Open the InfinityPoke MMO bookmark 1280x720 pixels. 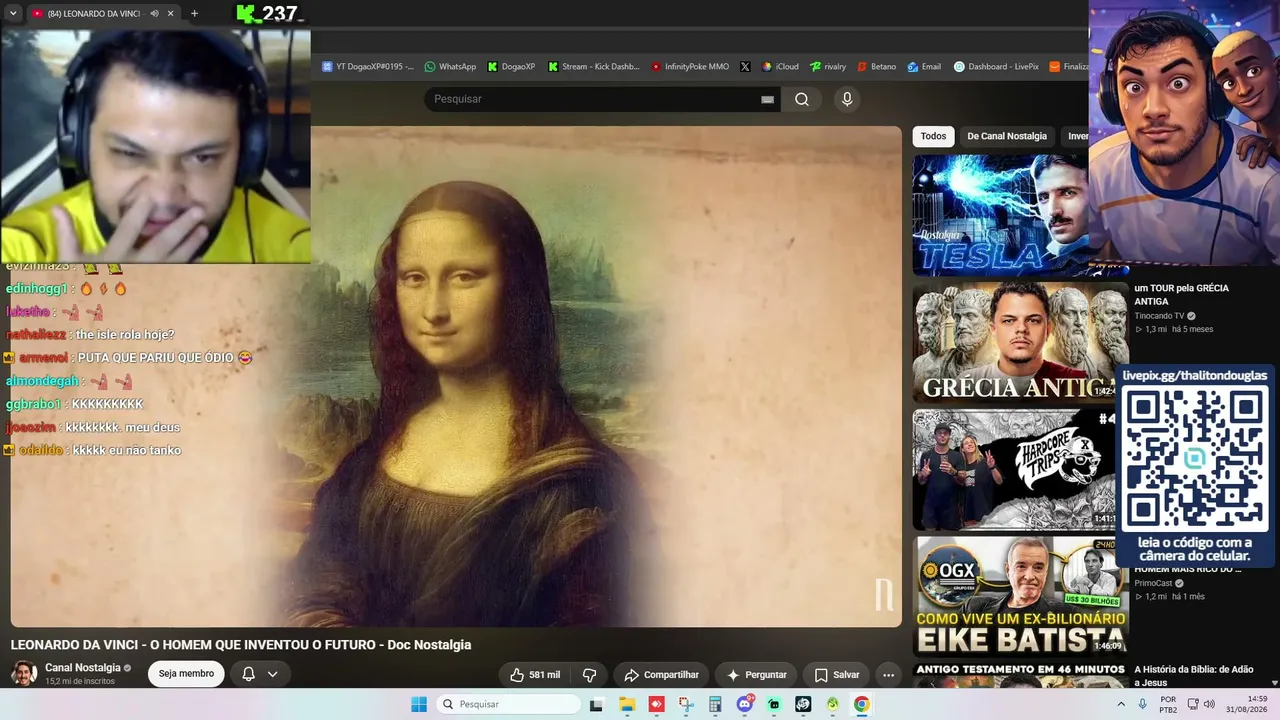[690, 67]
